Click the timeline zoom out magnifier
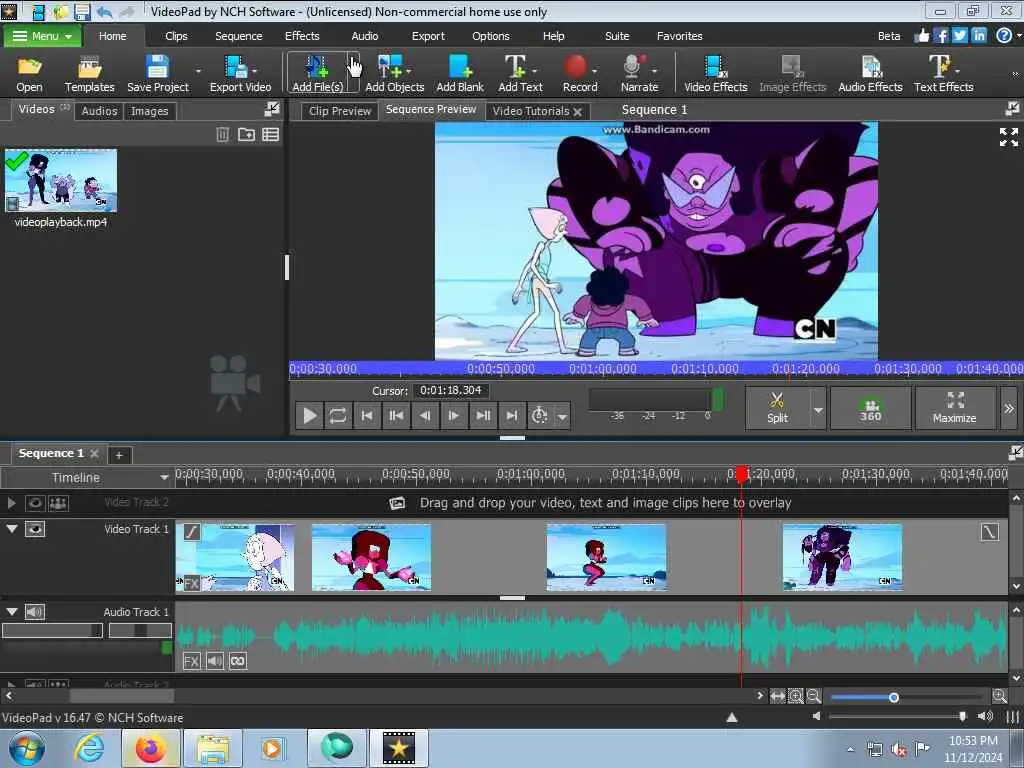The image size is (1024, 768). coord(813,696)
